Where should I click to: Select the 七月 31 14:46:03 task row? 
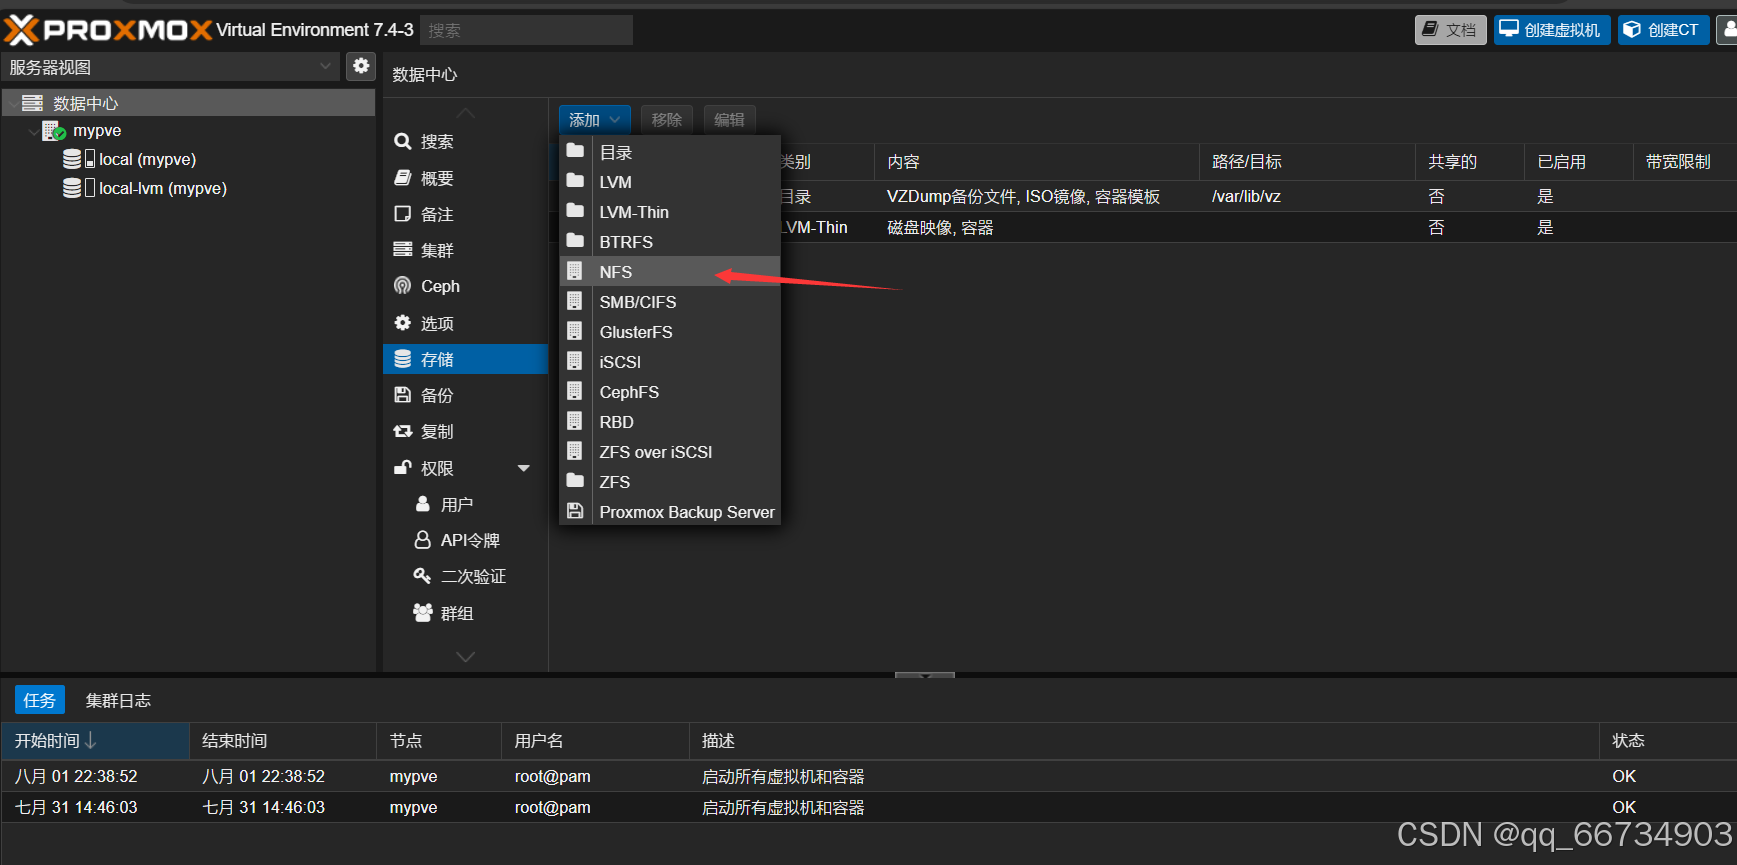(868, 808)
